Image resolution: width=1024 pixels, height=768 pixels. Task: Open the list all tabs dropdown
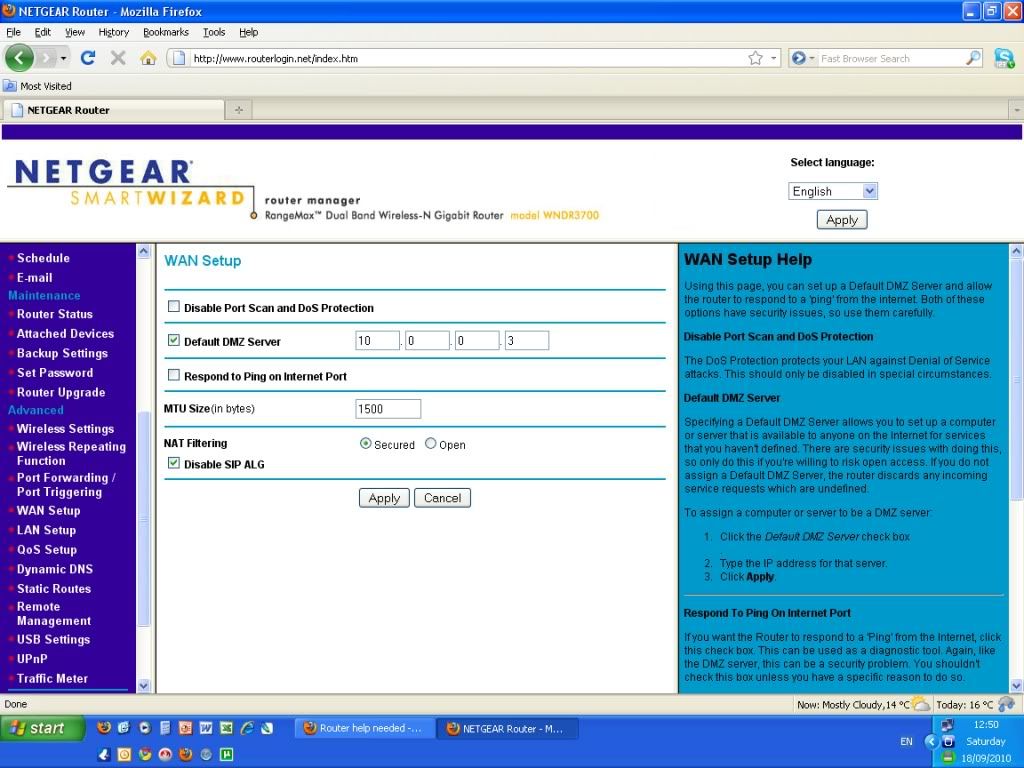1016,110
